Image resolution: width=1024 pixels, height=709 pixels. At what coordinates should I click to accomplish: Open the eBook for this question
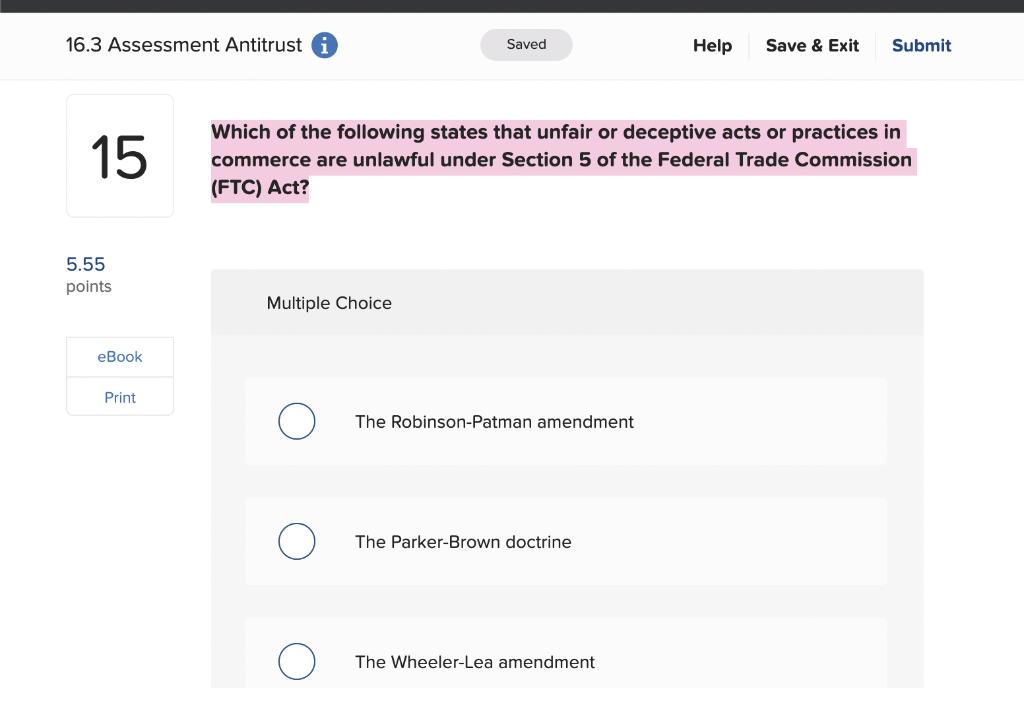click(119, 356)
